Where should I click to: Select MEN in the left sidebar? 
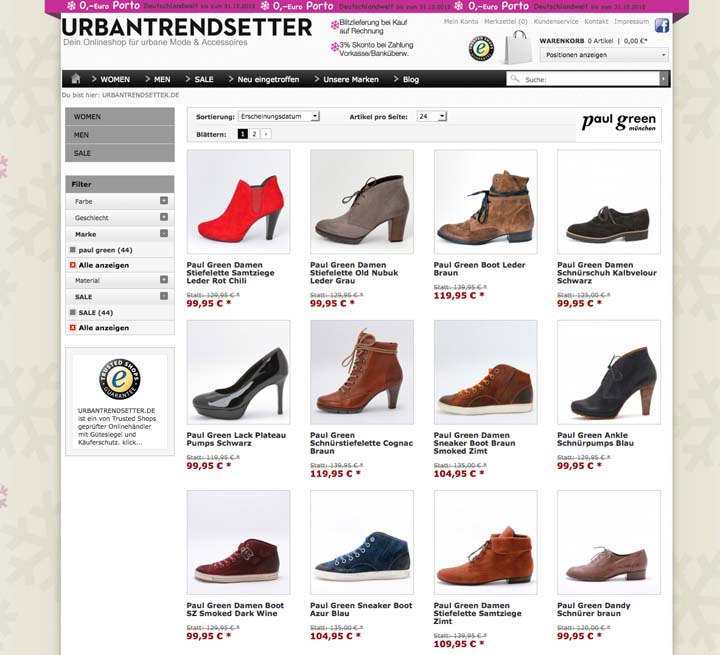(x=120, y=135)
